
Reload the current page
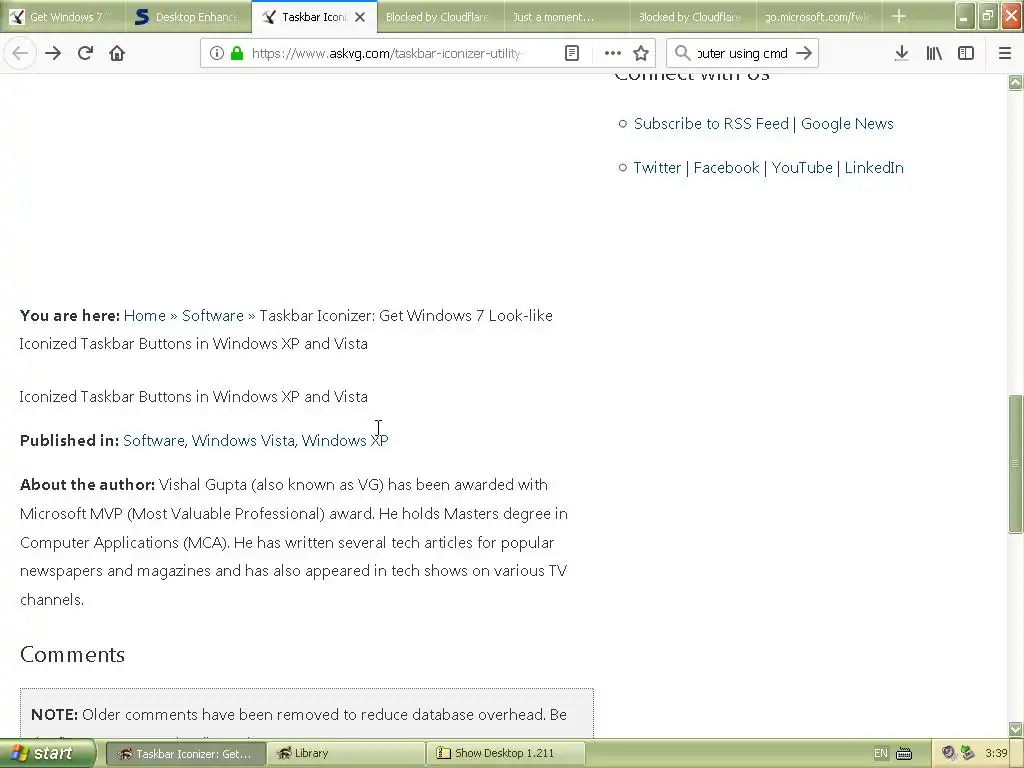coord(85,53)
